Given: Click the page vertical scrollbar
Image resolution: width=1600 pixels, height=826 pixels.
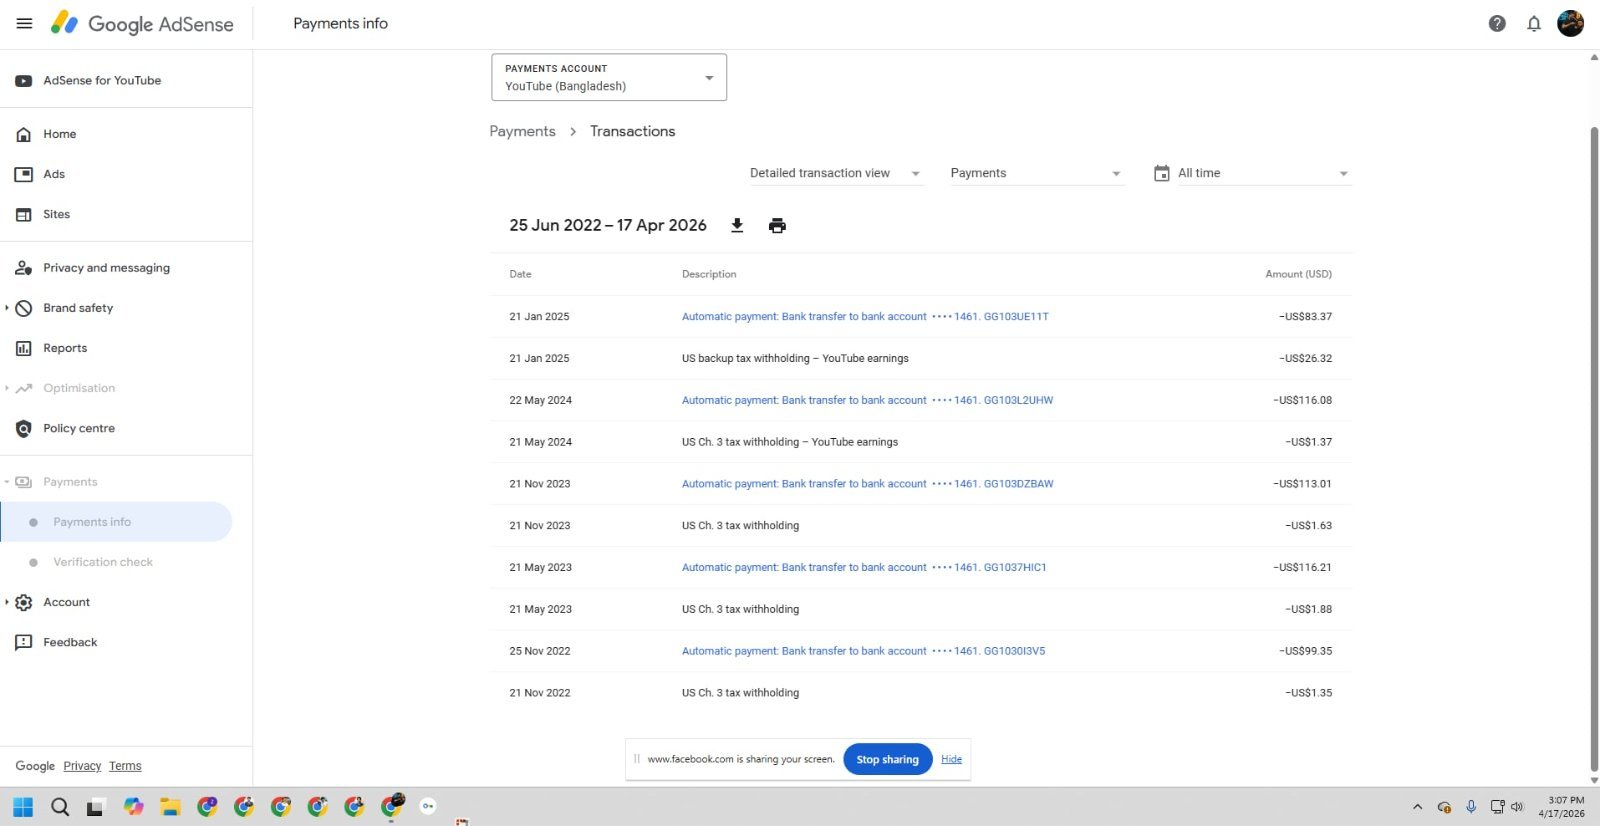Looking at the screenshot, I should [1594, 448].
